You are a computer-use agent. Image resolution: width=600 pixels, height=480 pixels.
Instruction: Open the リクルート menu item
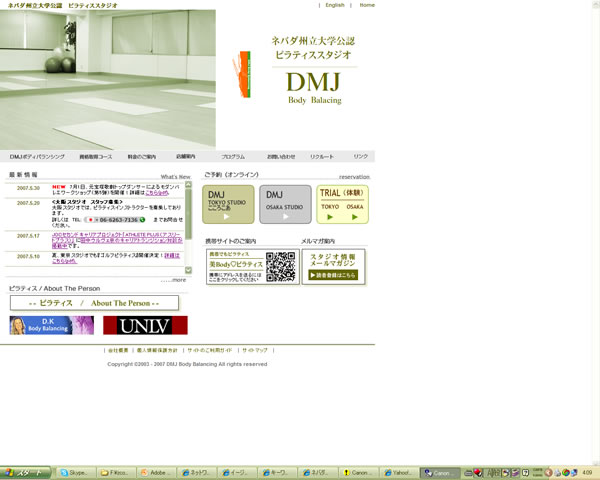322,157
